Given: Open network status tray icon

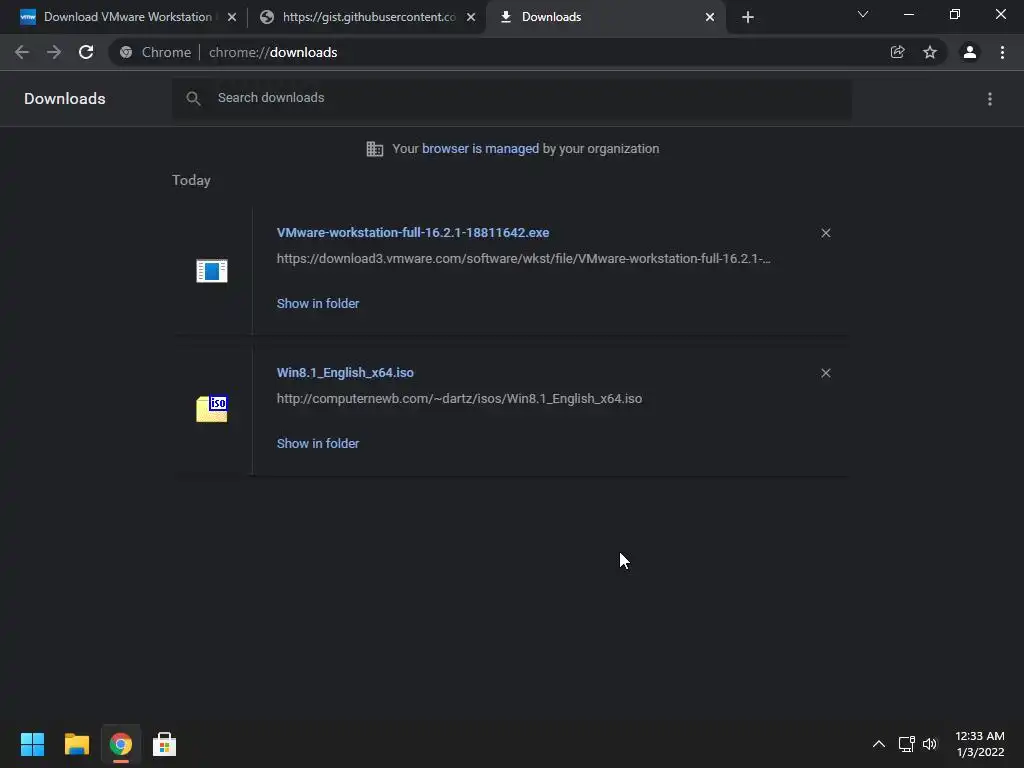Looking at the screenshot, I should [x=906, y=744].
